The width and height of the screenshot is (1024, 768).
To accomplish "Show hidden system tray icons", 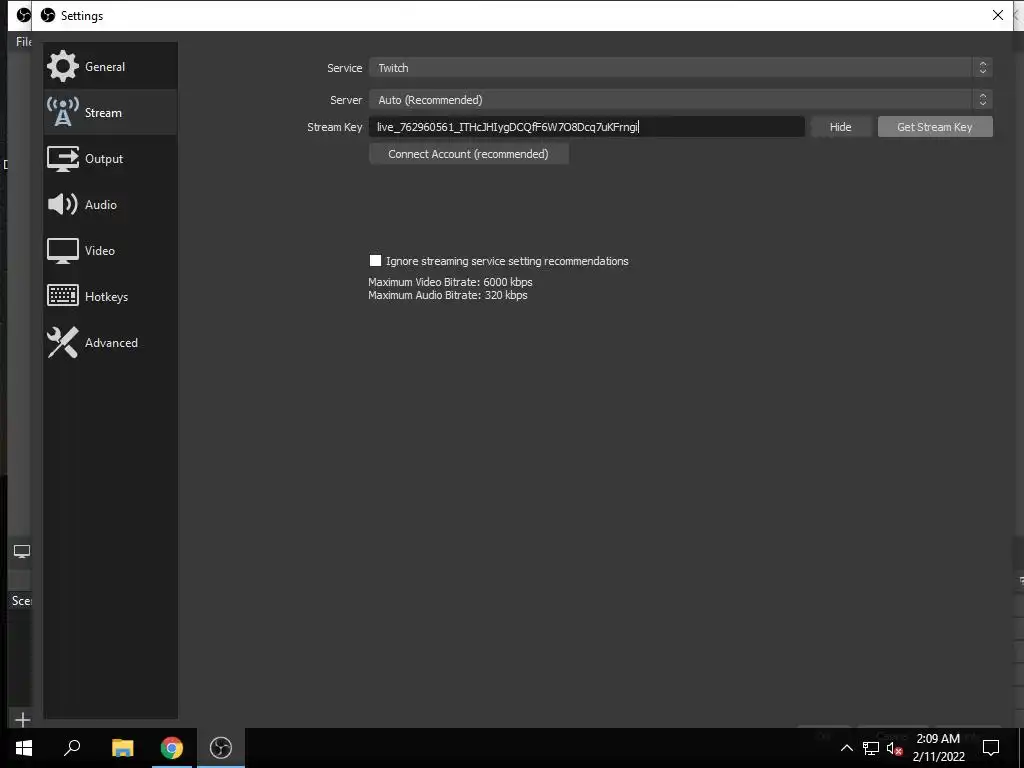I will pos(846,748).
